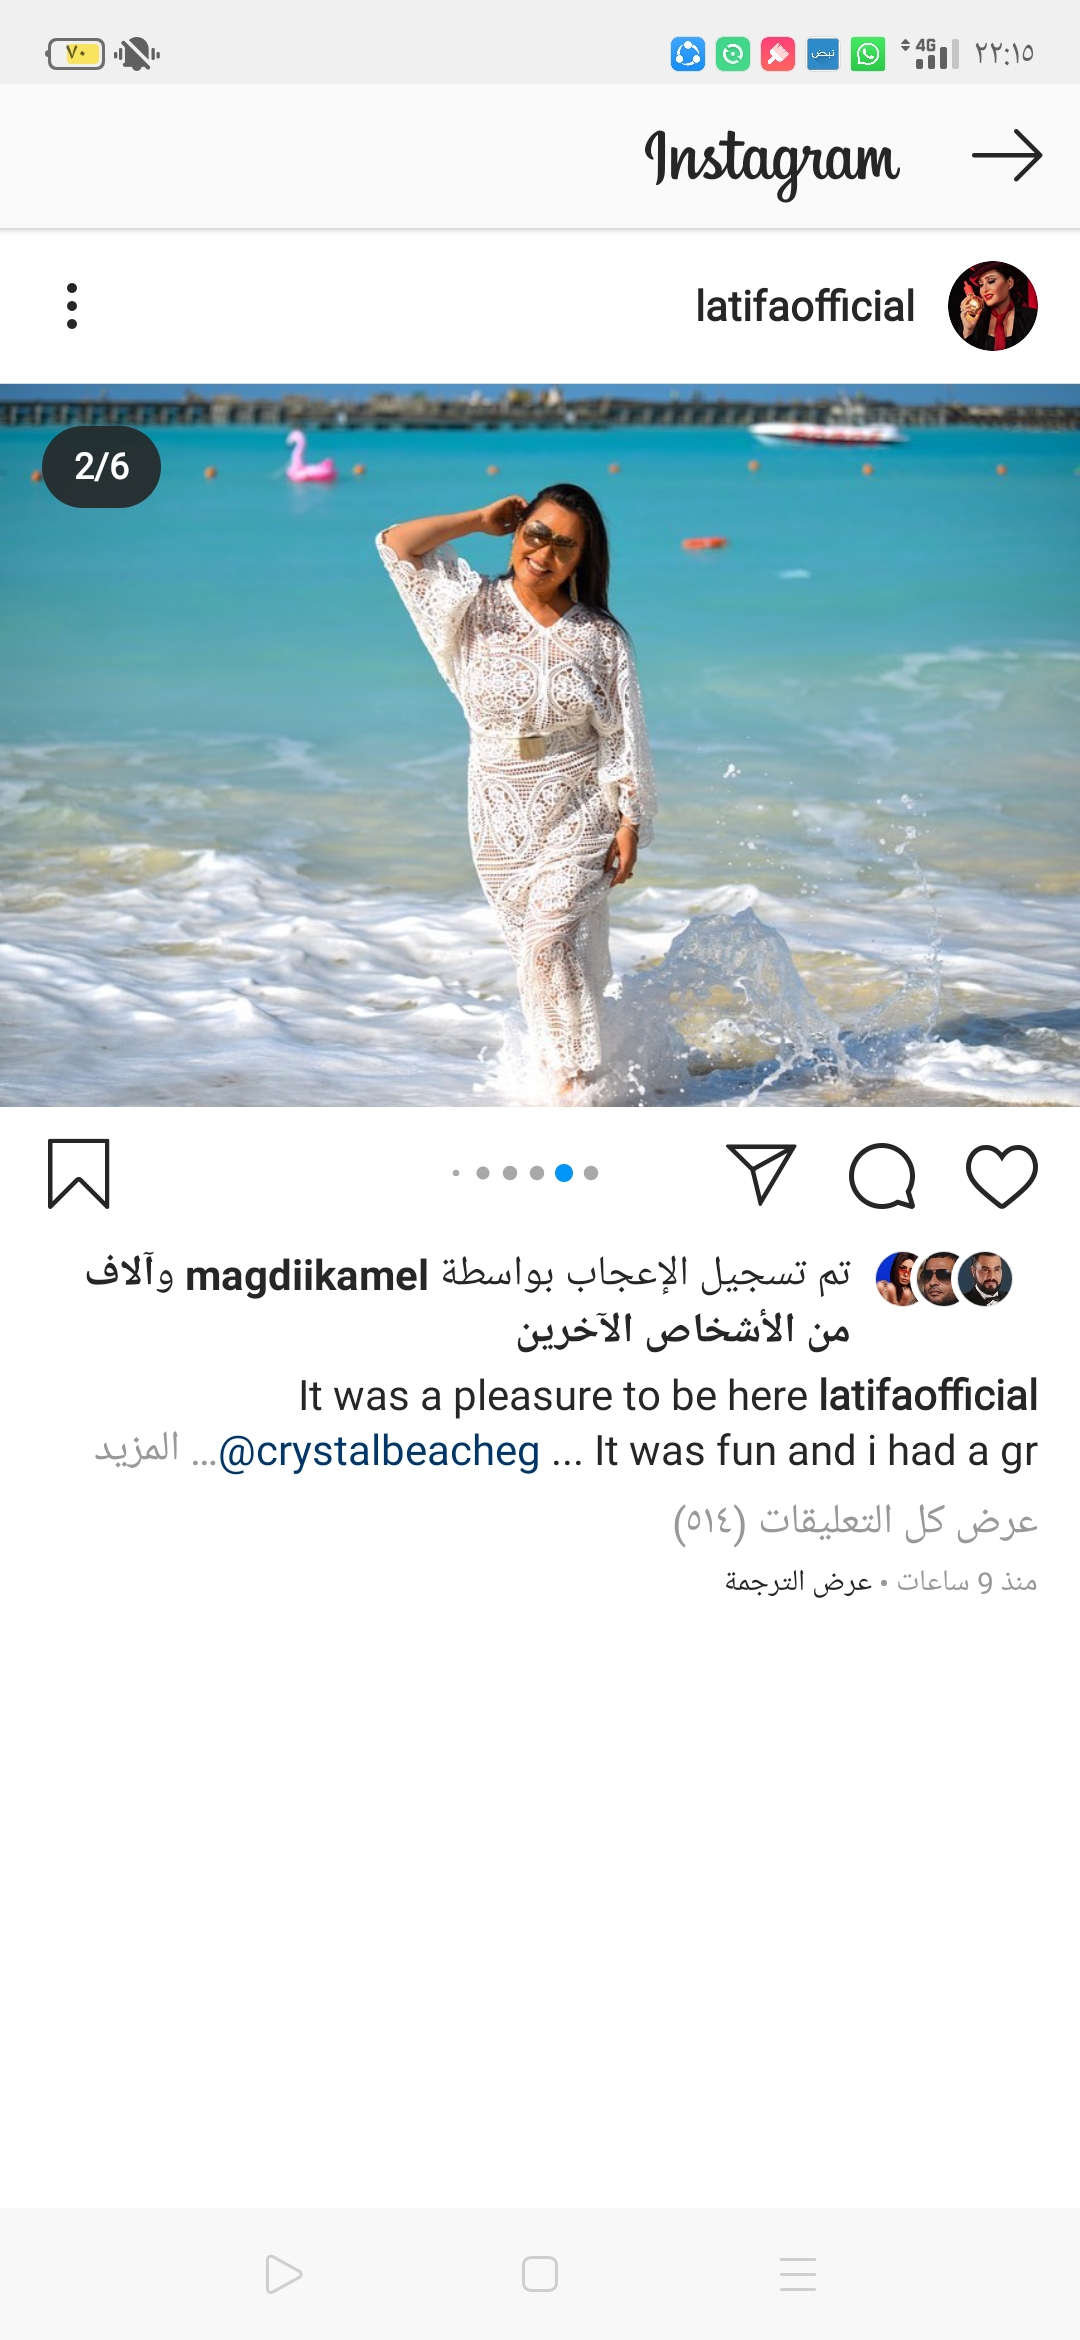The width and height of the screenshot is (1080, 2340).
Task: View all comments via عرض كل التعليقات
Action: [855, 1521]
